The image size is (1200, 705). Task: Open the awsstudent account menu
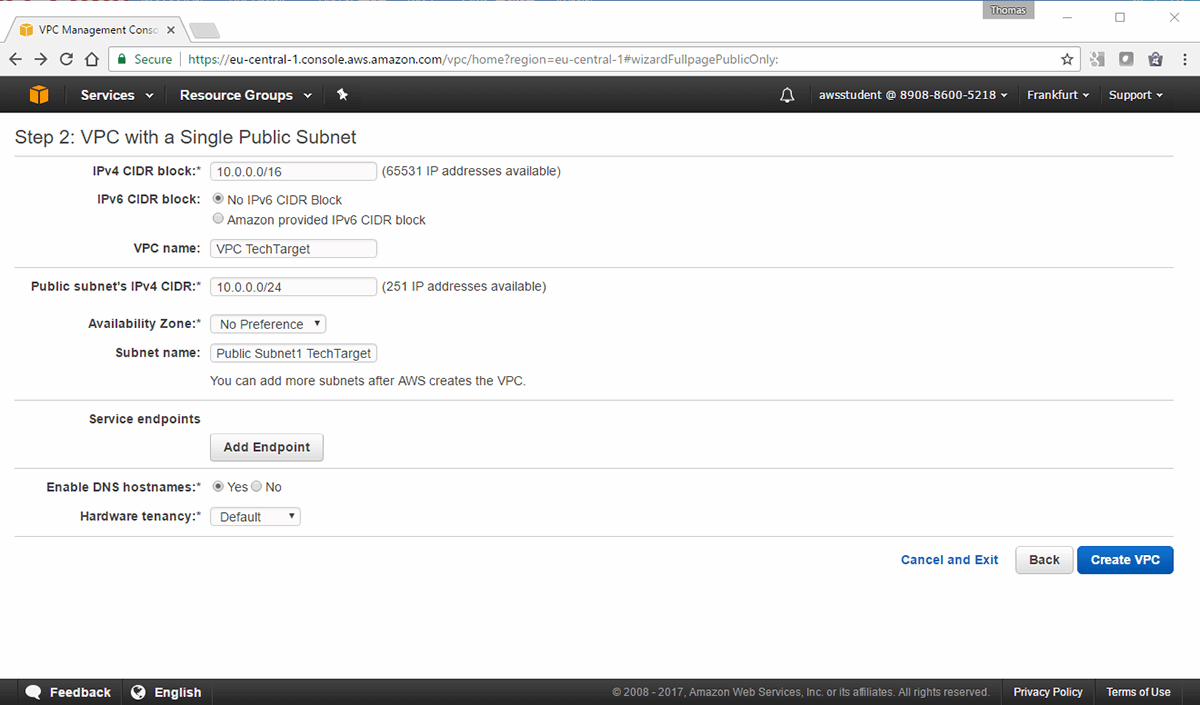pos(913,95)
